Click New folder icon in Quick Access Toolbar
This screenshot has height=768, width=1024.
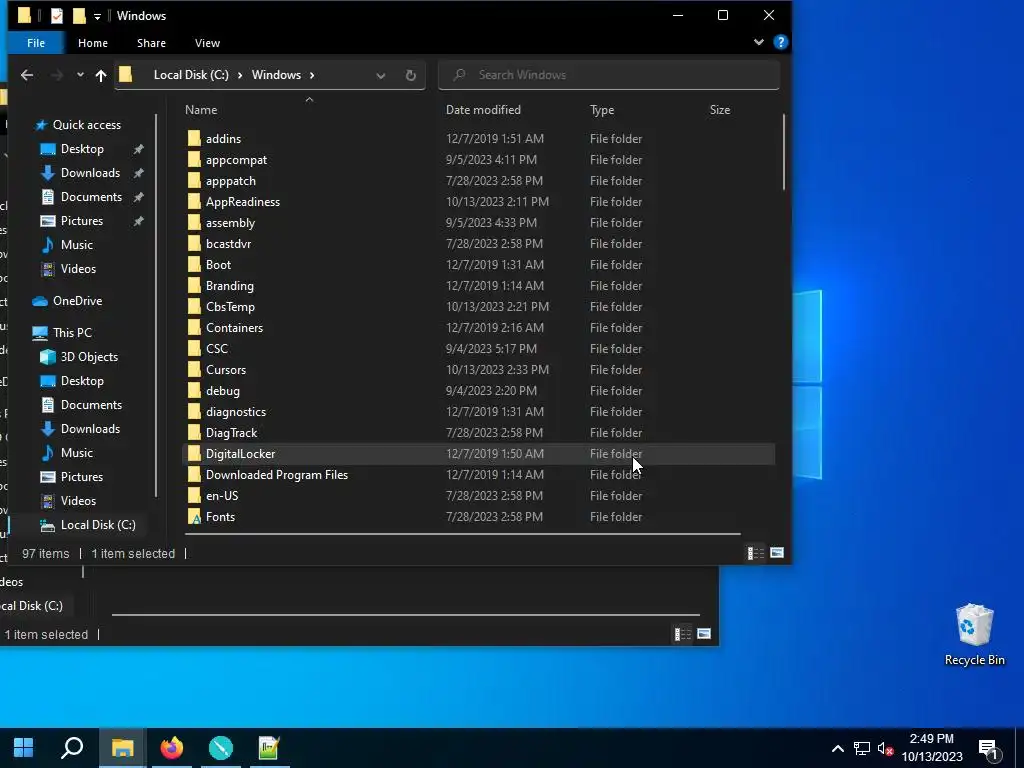pos(79,16)
